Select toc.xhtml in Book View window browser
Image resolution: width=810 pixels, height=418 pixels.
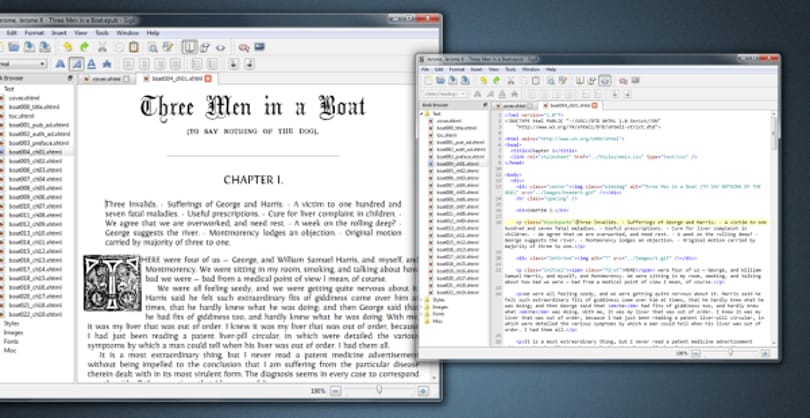point(20,116)
